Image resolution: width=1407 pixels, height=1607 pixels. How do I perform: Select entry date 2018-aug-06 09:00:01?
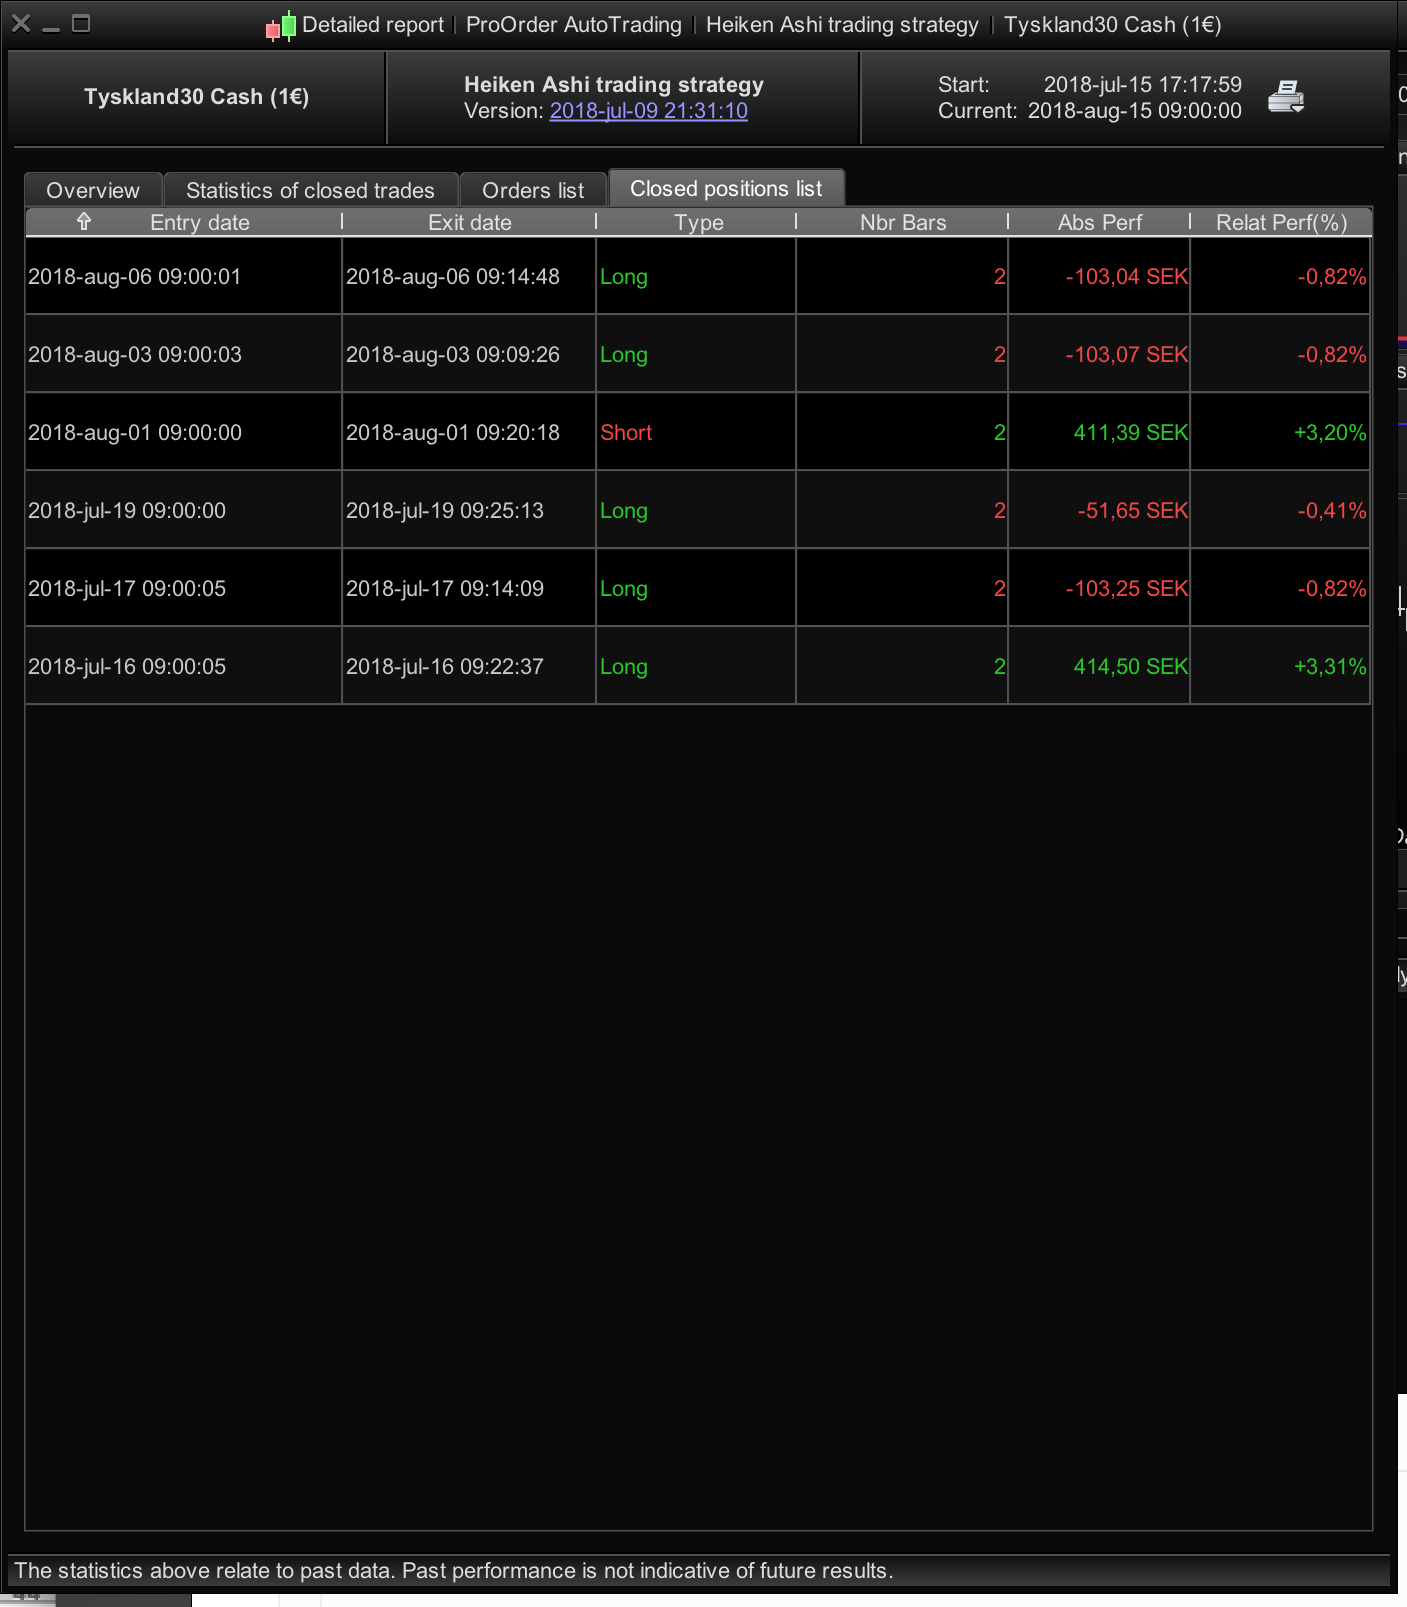point(135,277)
